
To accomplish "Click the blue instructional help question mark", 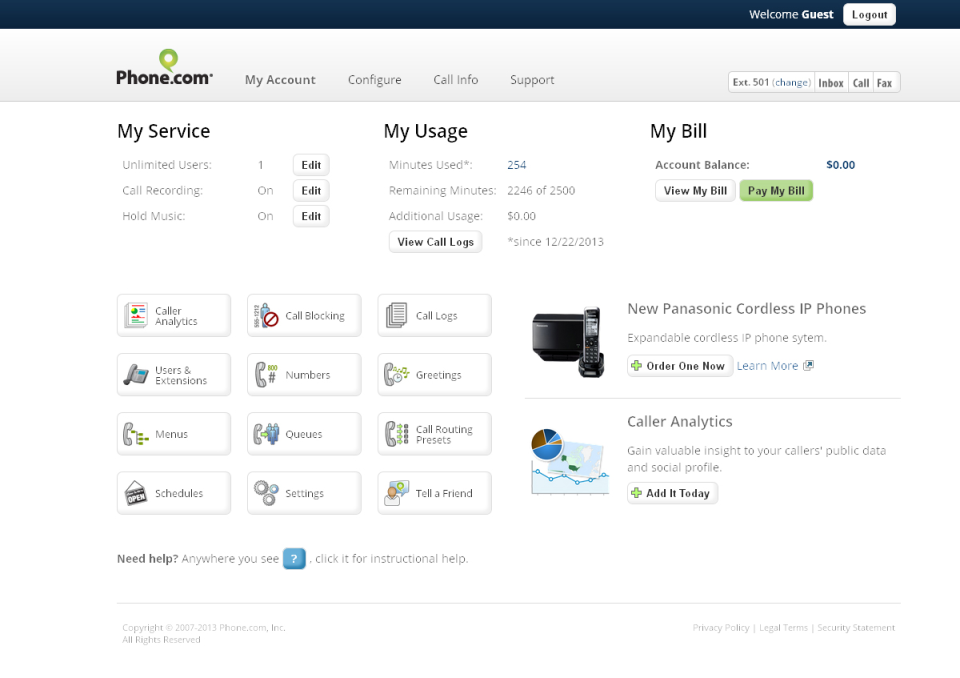I will click(x=294, y=558).
